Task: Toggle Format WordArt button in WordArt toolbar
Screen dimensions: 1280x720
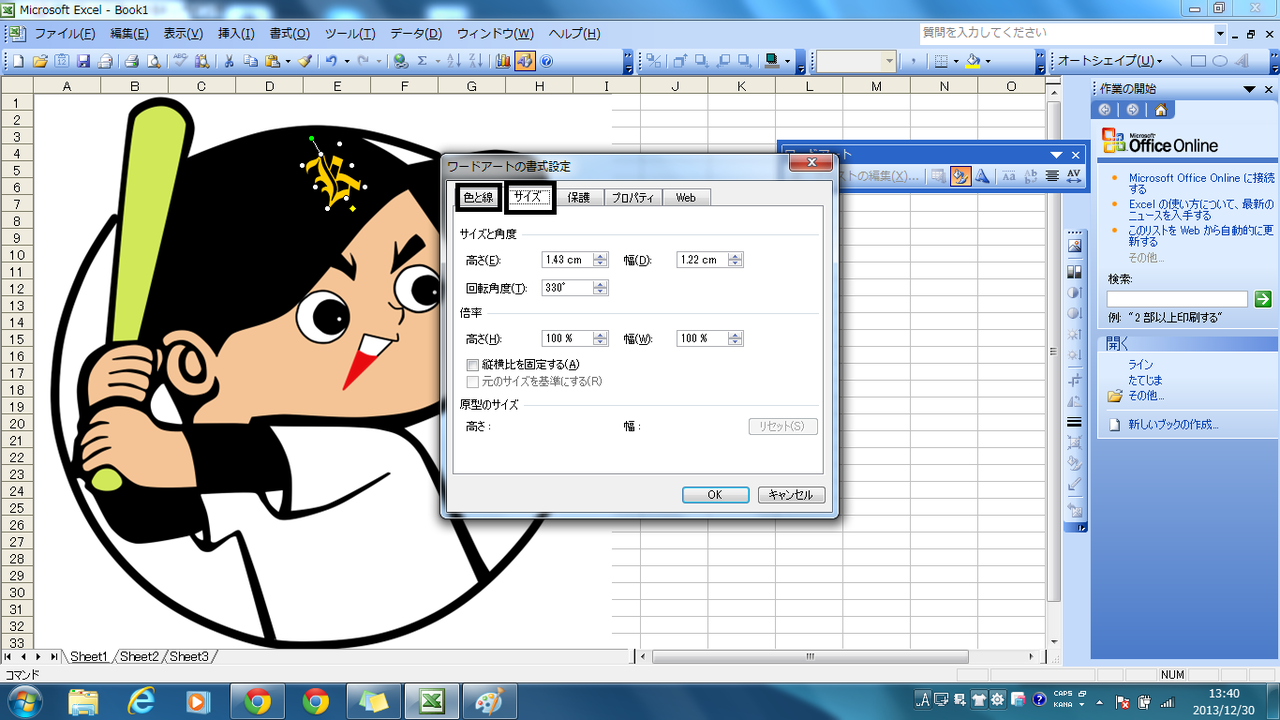Action: [960, 176]
